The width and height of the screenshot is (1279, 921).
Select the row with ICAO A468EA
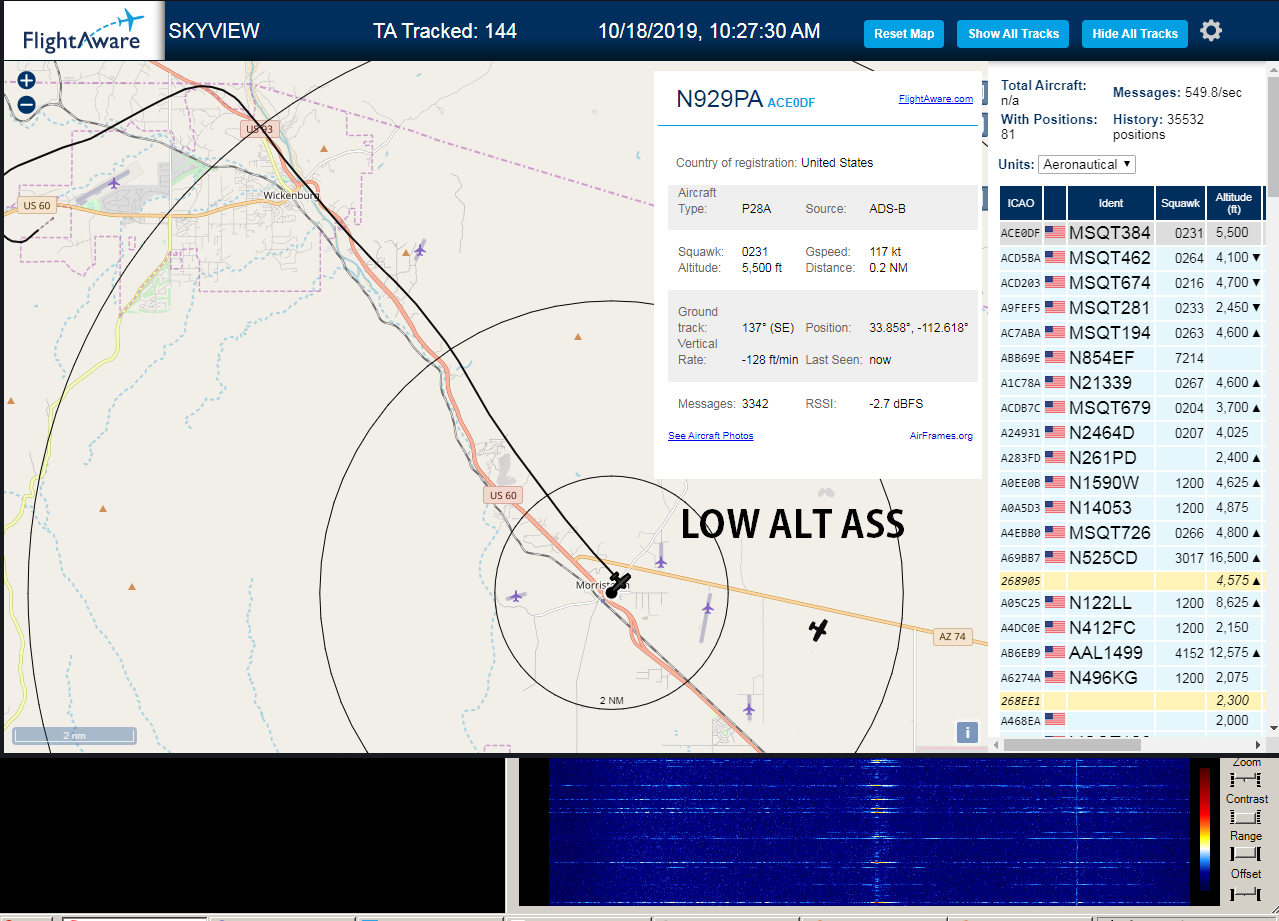[1131, 720]
